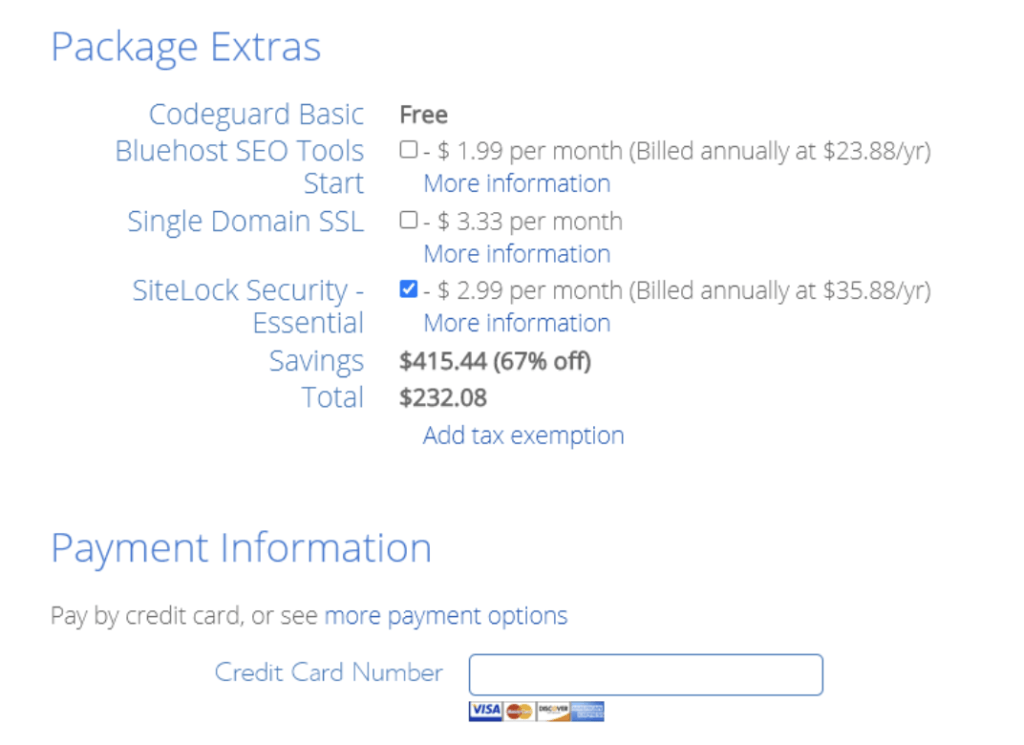The image size is (1024, 745).
Task: Click the Discover card icon
Action: pyautogui.click(x=552, y=711)
